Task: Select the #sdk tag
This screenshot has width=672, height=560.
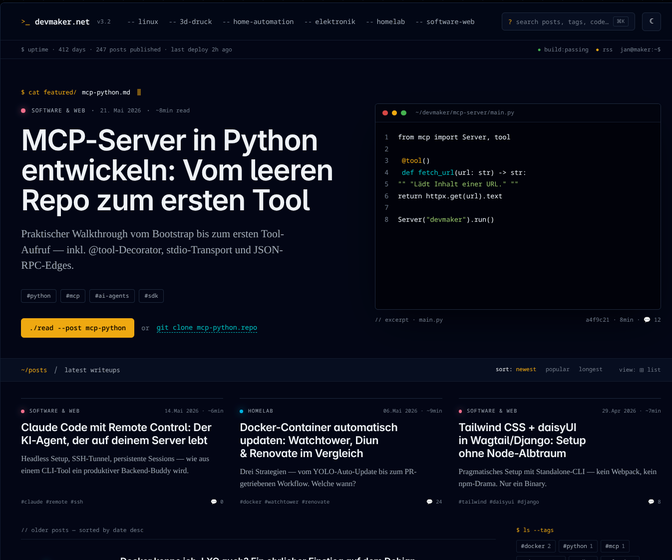Action: pyautogui.click(x=151, y=296)
